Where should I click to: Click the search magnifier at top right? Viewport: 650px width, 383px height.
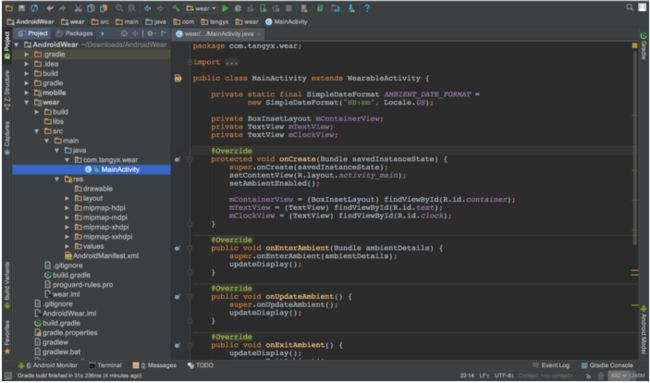(630, 7)
